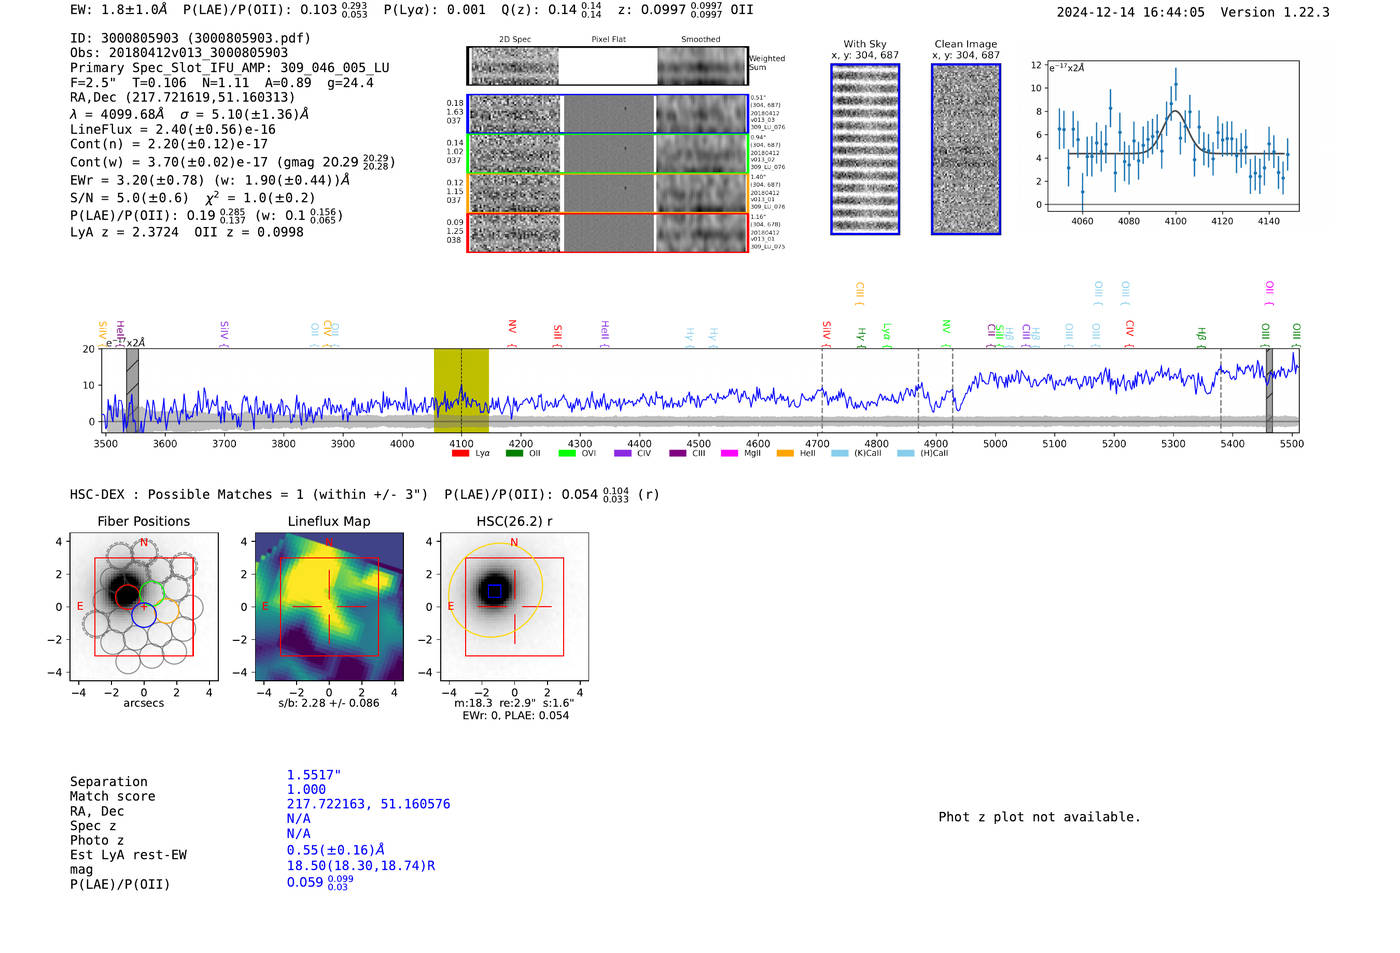The height and width of the screenshot is (953, 1400).
Task: Click the catalog match RA, Dec value
Action: (368, 804)
